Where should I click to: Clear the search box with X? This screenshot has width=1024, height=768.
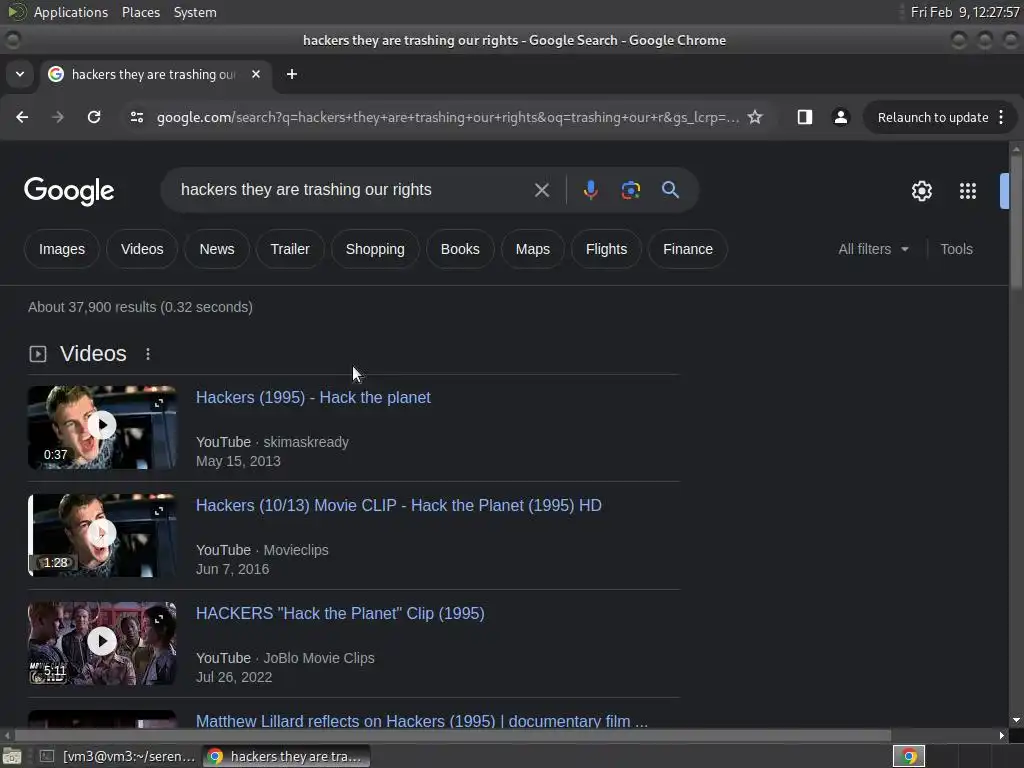point(541,190)
